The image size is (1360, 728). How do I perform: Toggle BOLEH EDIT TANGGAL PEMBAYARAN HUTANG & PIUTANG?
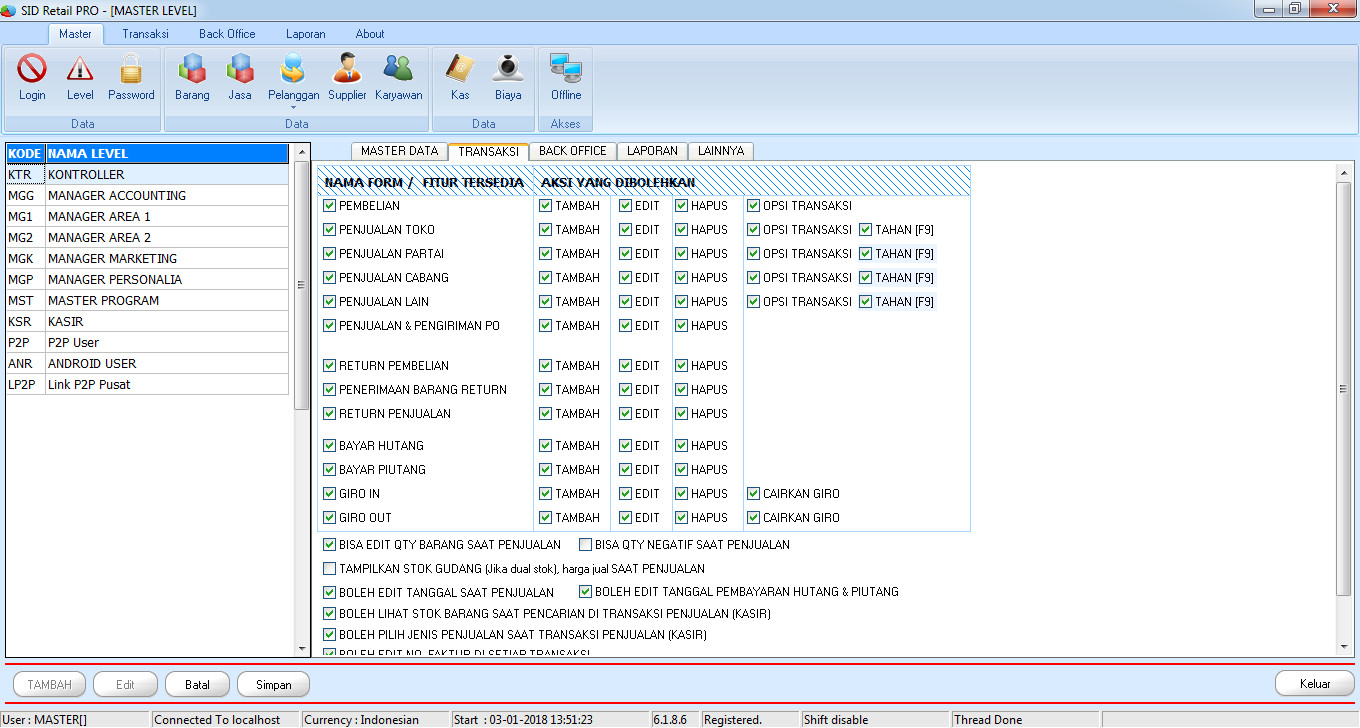(586, 592)
